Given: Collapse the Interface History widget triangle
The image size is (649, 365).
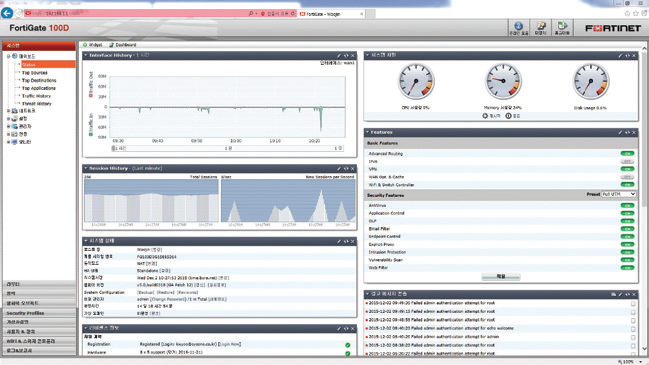Looking at the screenshot, I should (86, 55).
